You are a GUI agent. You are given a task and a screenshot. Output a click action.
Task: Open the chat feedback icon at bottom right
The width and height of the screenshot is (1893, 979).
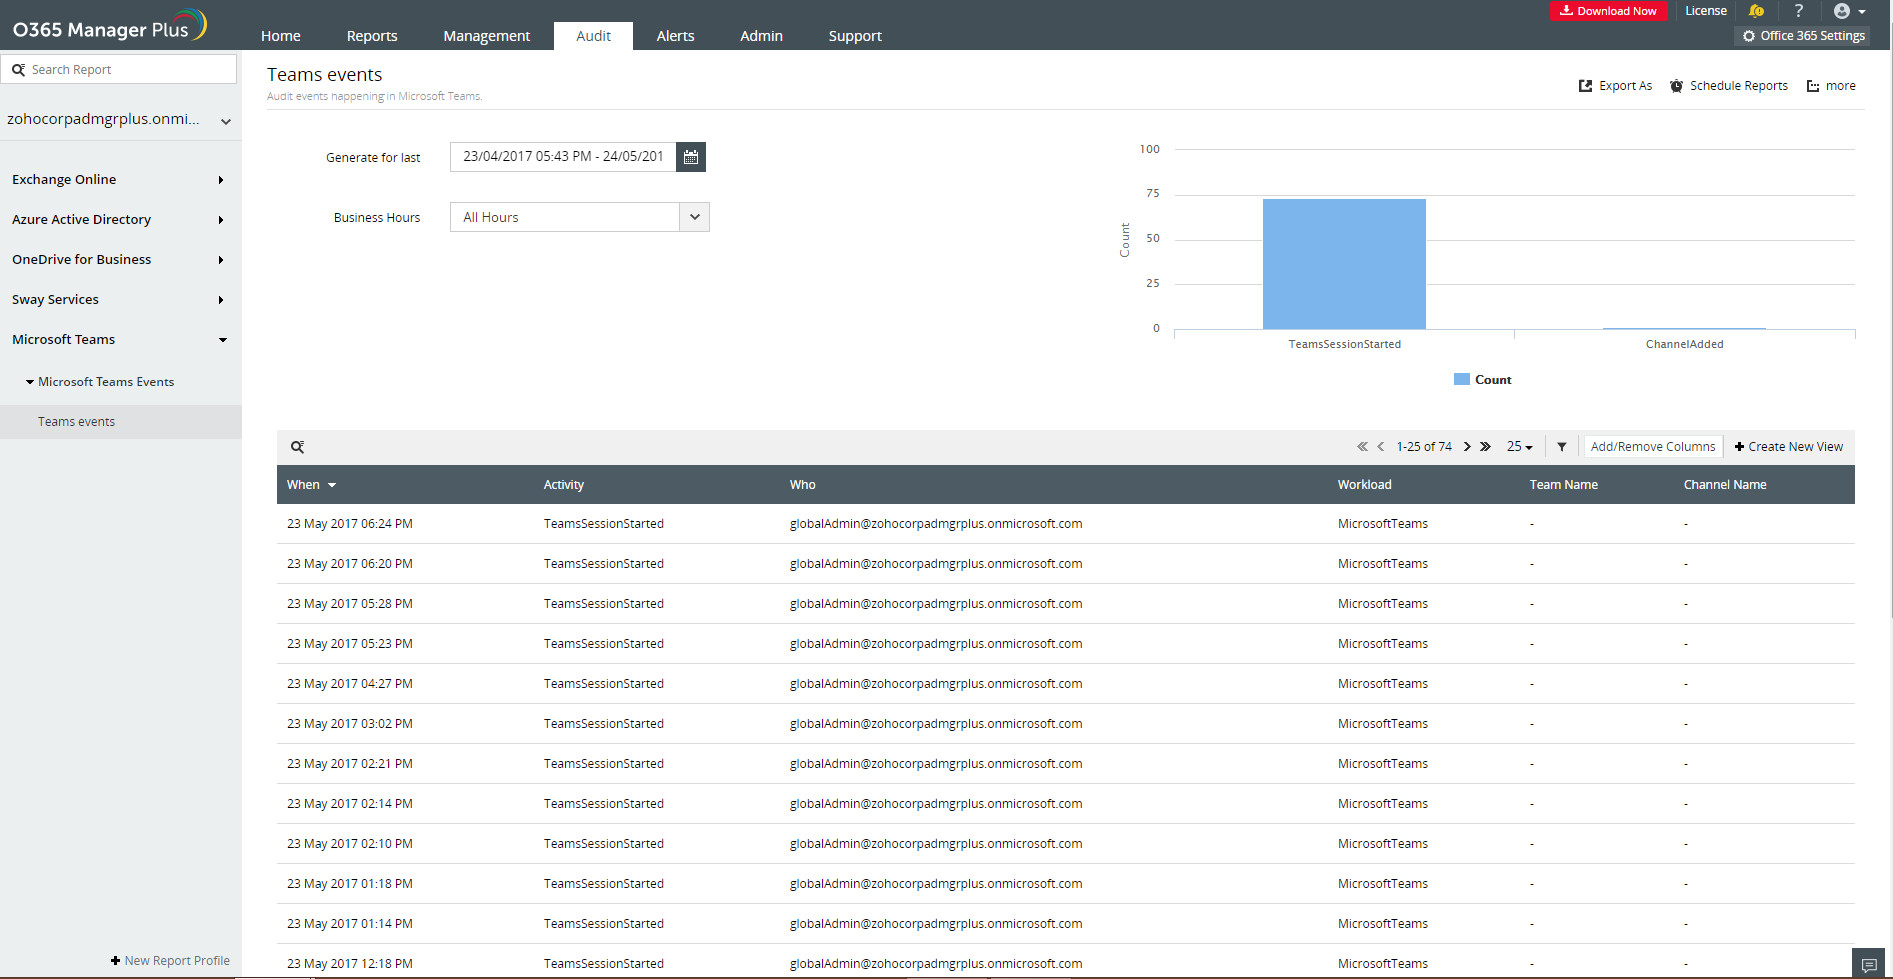1869,964
